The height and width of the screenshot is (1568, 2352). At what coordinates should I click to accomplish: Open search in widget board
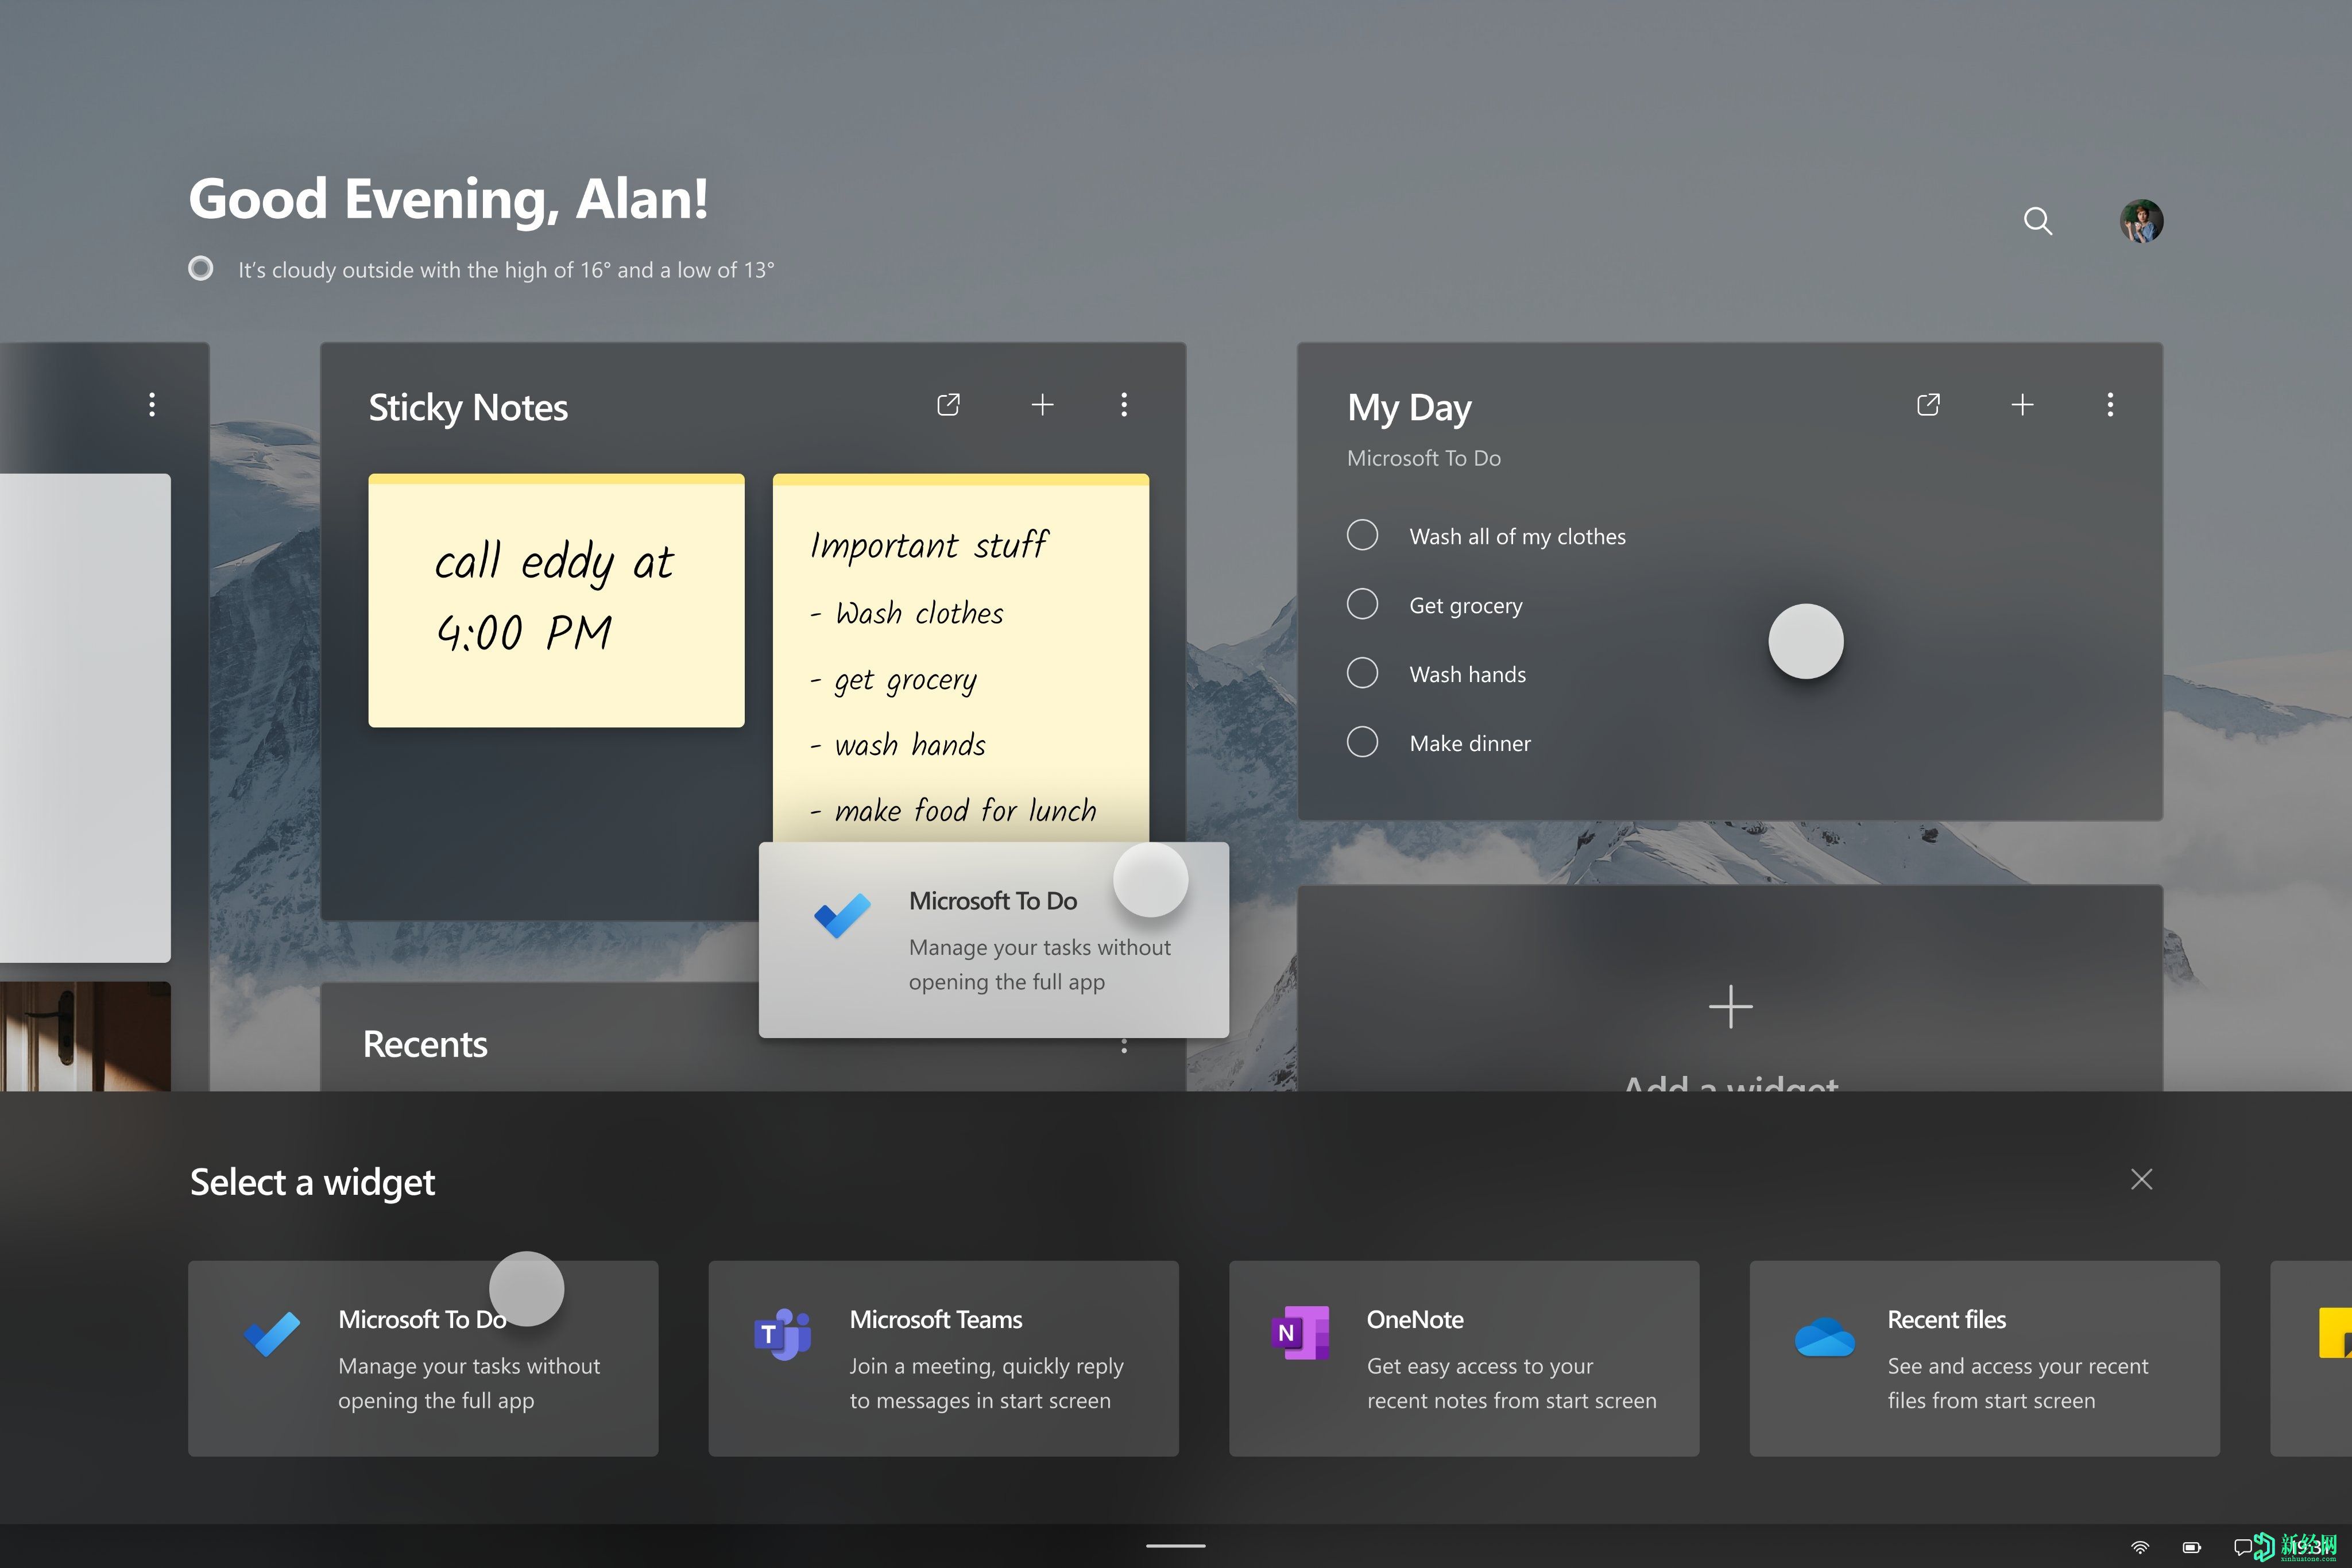(x=2035, y=222)
